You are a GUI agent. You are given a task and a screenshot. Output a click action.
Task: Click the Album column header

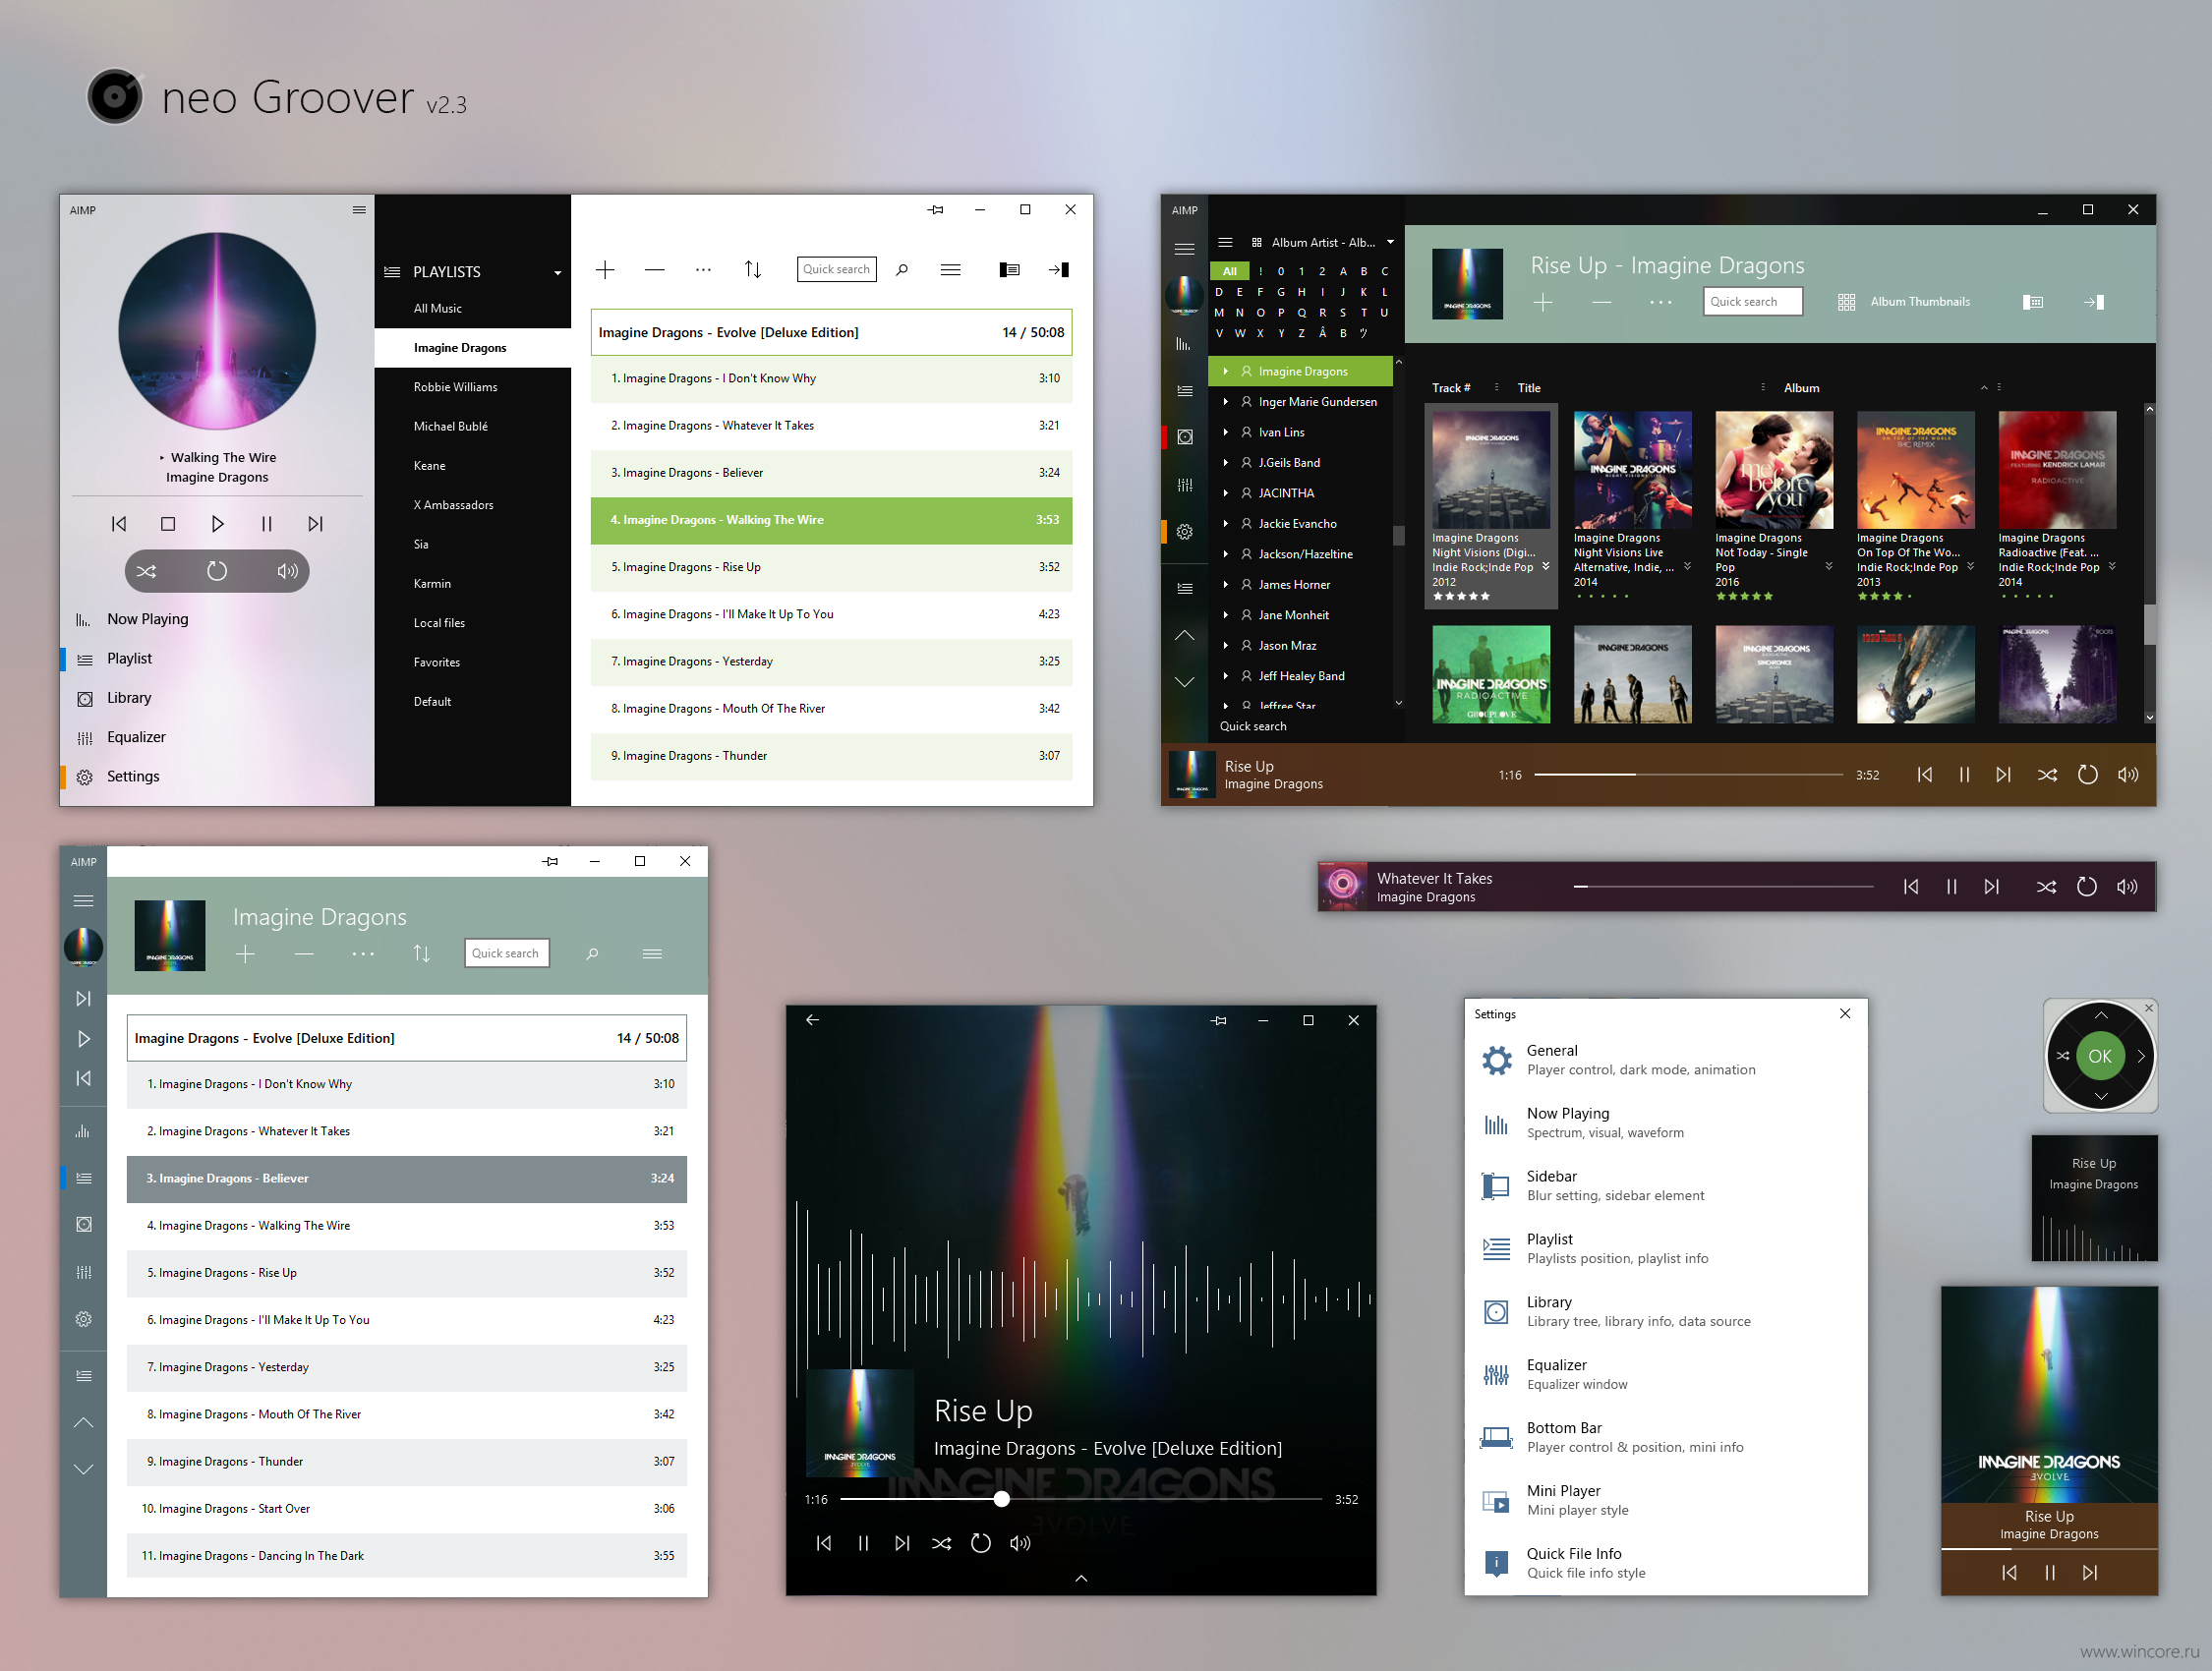[x=1802, y=388]
